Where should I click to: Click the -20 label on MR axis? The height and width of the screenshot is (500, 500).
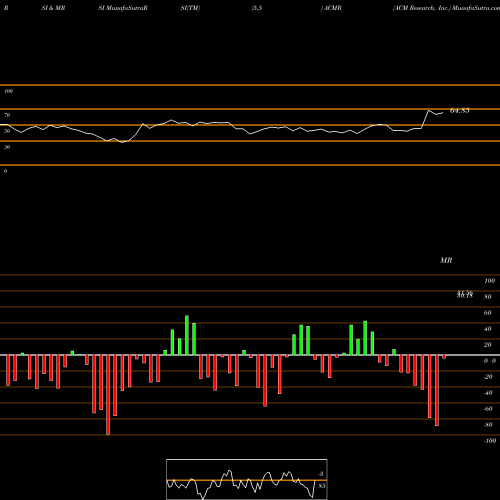488,377
